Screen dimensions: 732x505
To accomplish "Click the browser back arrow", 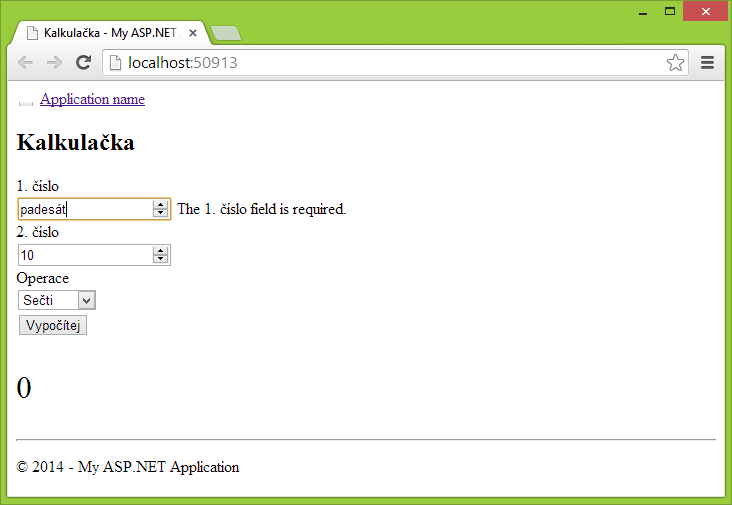I will pos(26,63).
